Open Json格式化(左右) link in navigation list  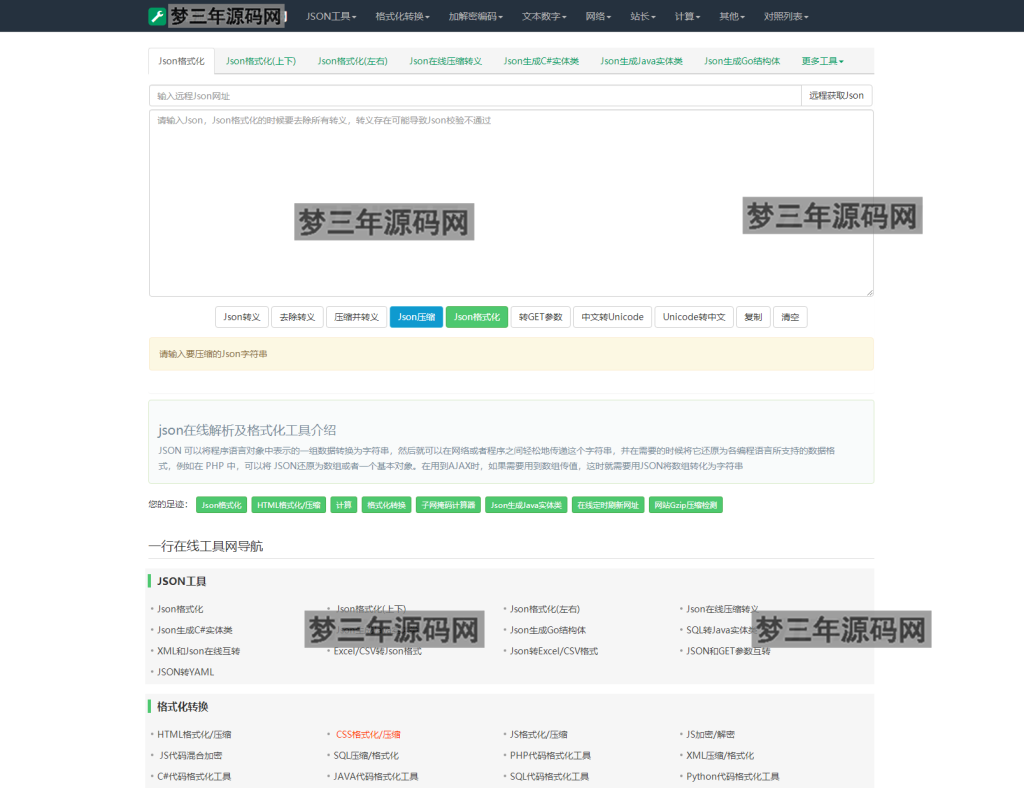pyautogui.click(x=545, y=608)
